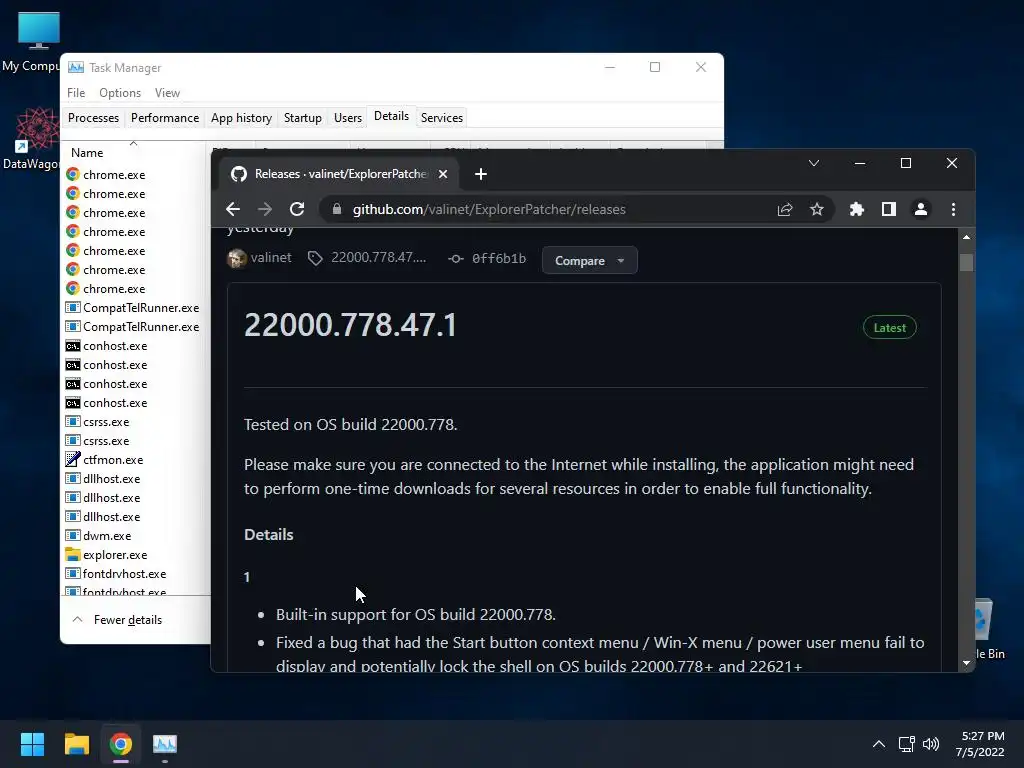Click the dwm.exe process icon
Viewport: 1024px width, 768px height.
point(72,536)
